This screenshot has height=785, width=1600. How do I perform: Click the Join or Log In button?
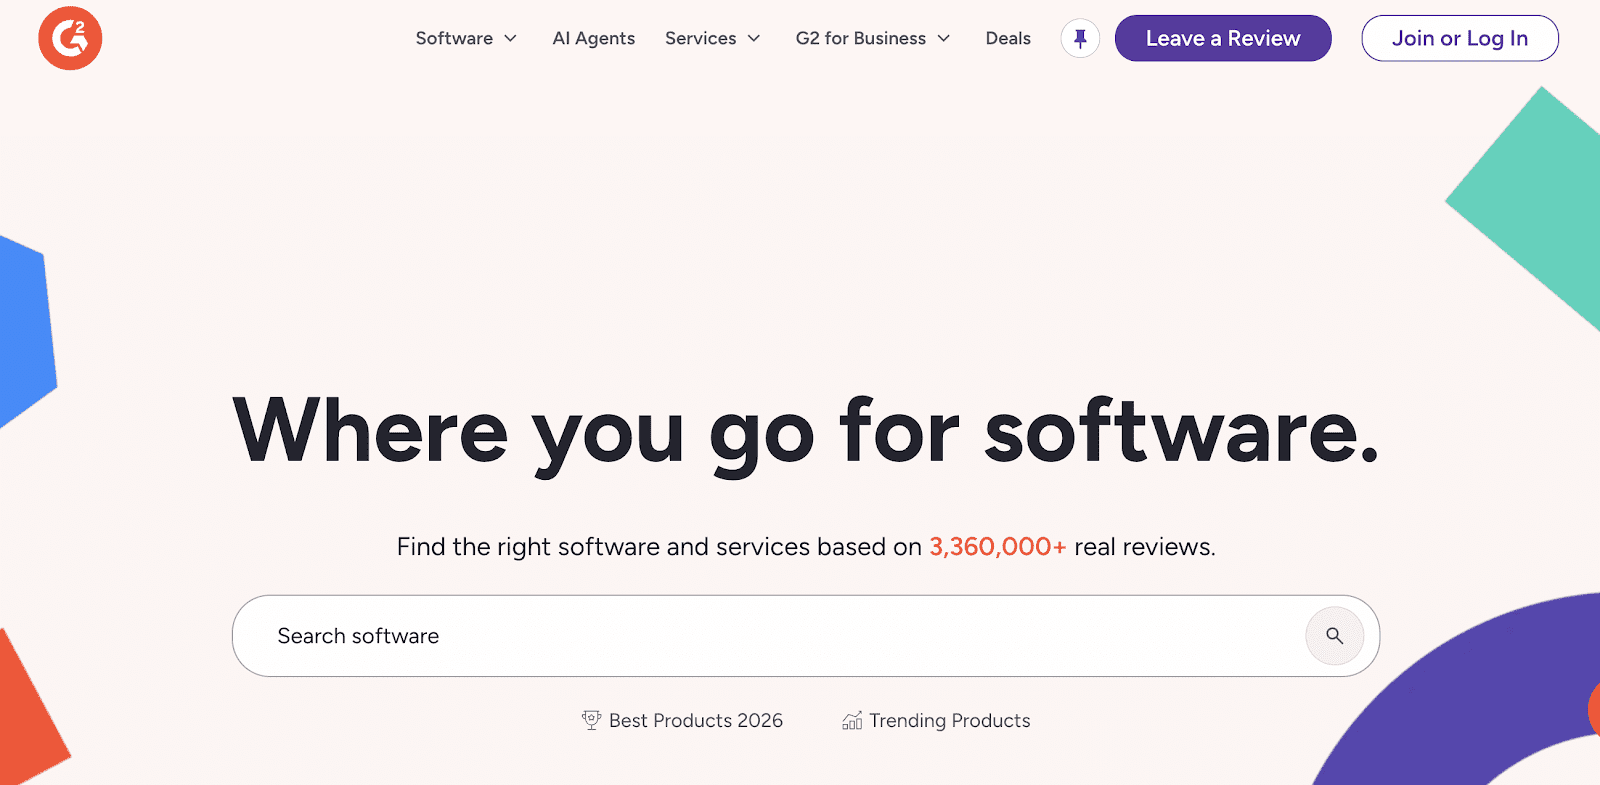click(x=1460, y=38)
